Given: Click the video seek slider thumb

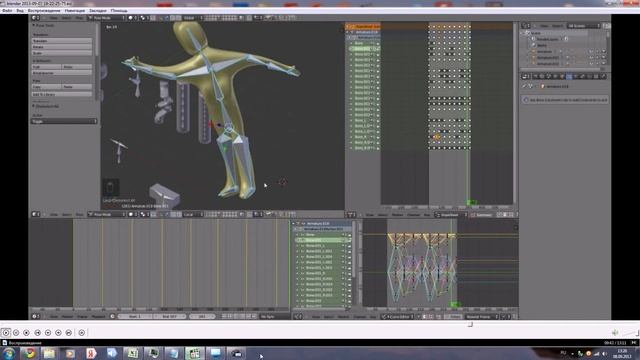Looking at the screenshot, I should 470,324.
